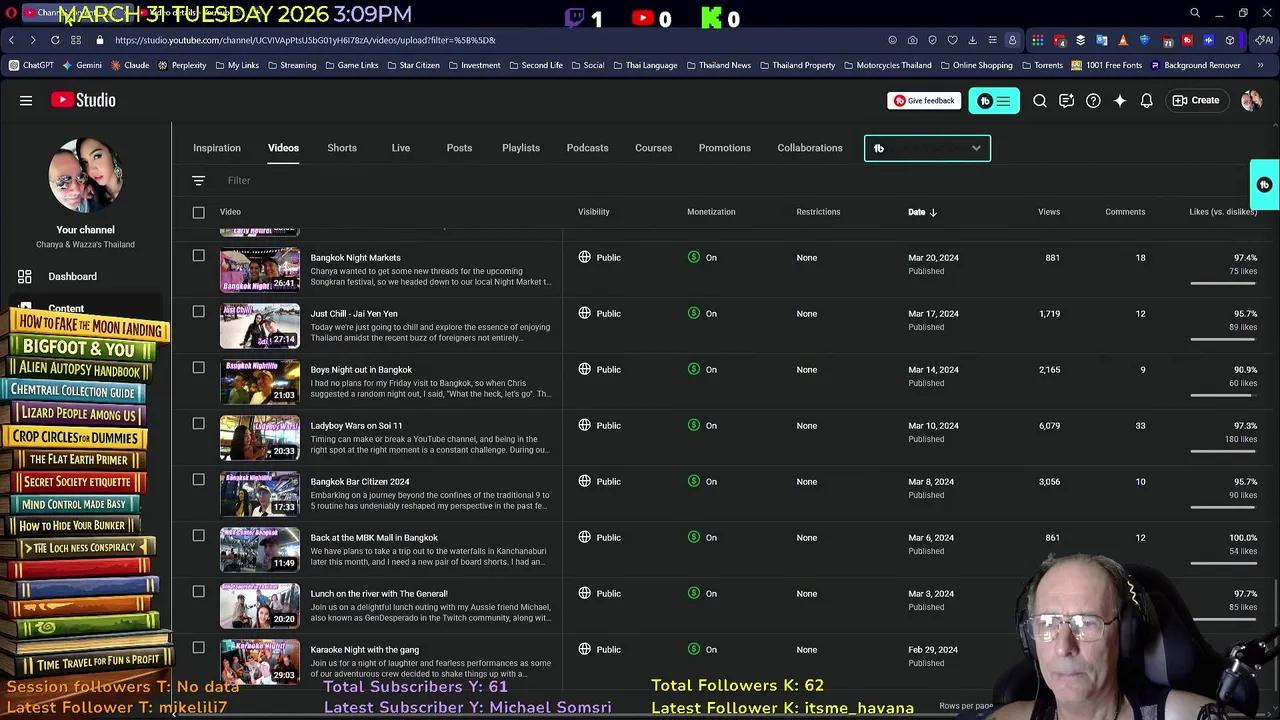The height and width of the screenshot is (720, 1280).
Task: Click the YouTube Studio logo
Action: point(83,100)
